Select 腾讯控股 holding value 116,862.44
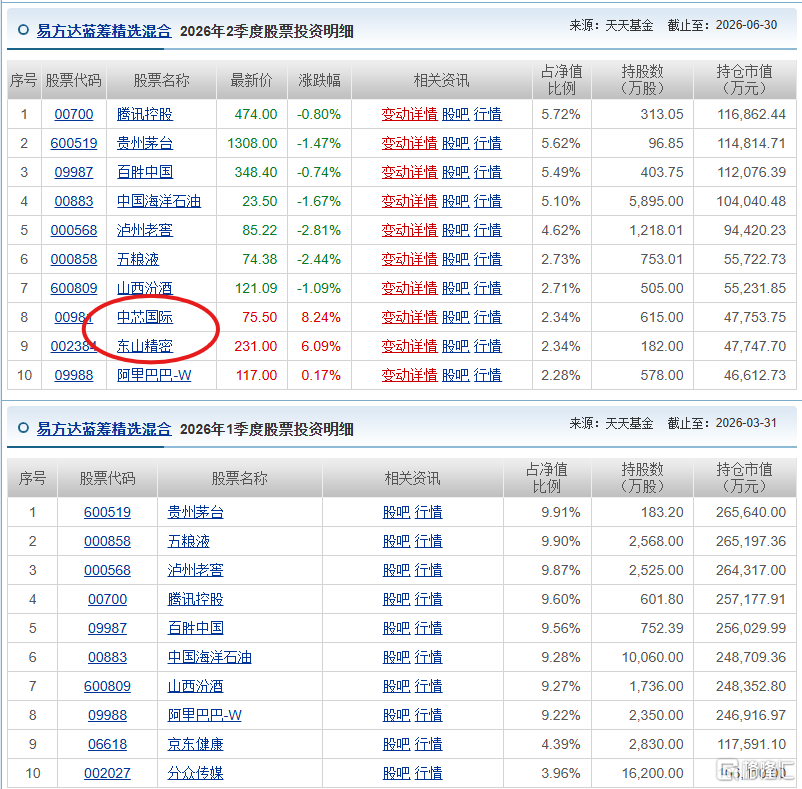The height and width of the screenshot is (789, 802). [x=751, y=114]
